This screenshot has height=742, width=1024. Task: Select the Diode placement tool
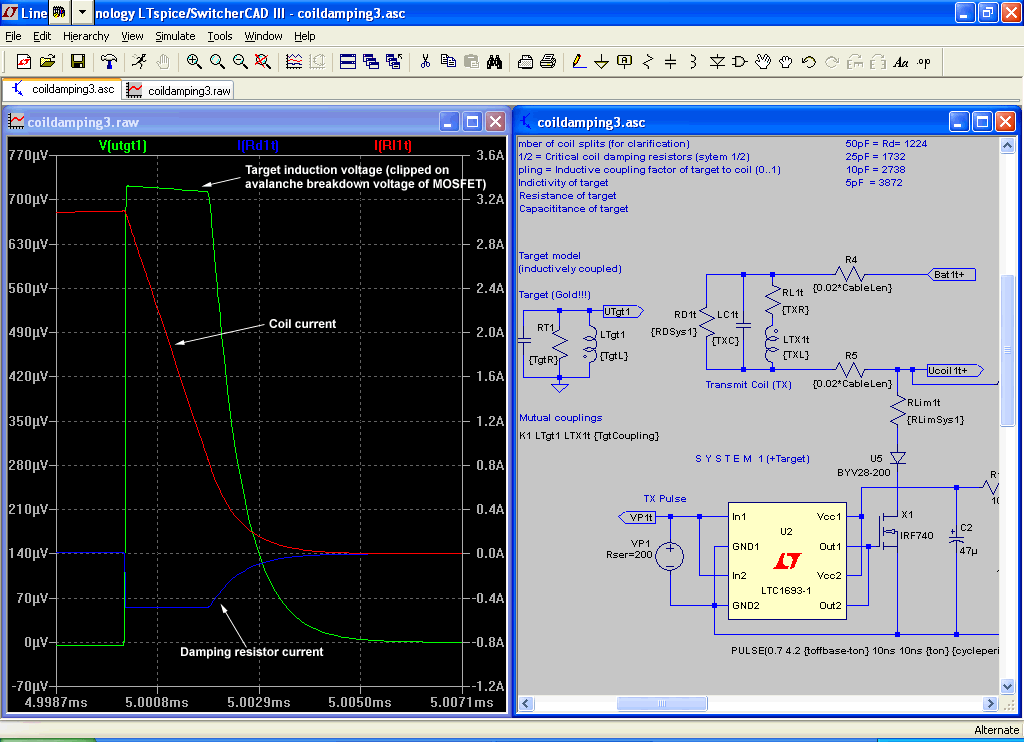(717, 61)
